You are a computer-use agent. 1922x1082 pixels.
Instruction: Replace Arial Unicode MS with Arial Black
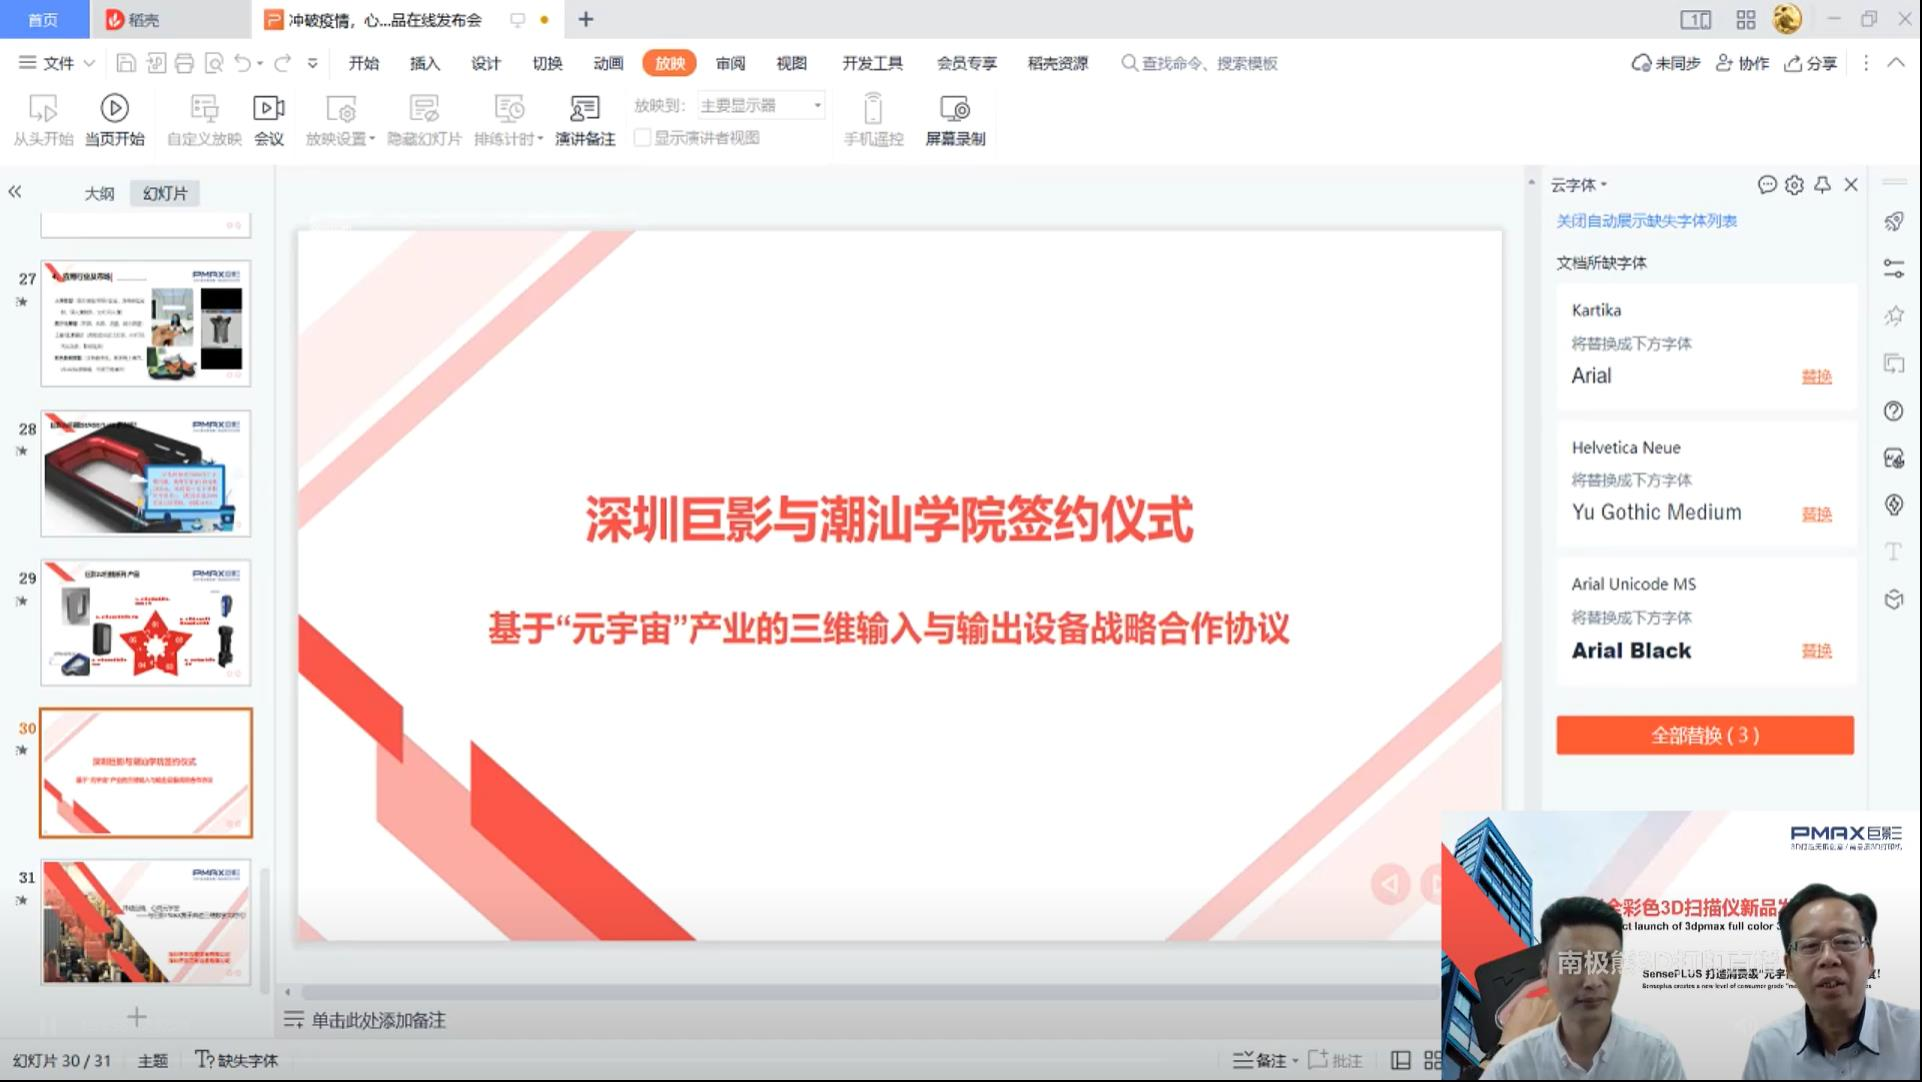tap(1816, 651)
